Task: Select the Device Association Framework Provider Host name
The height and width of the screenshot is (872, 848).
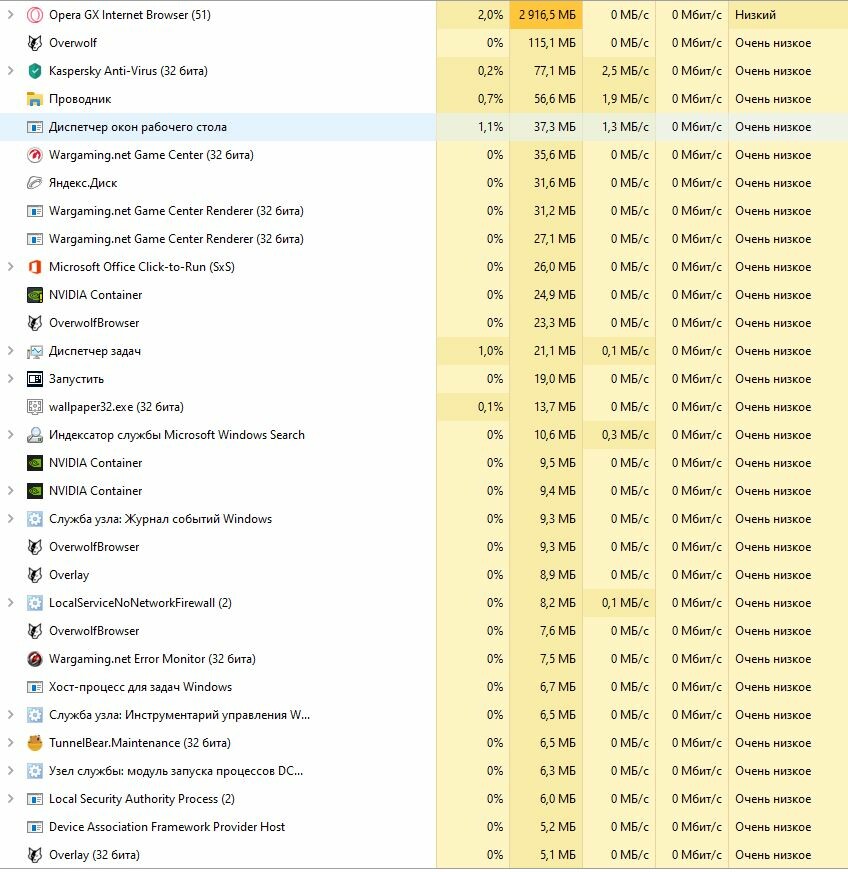Action: (167, 827)
